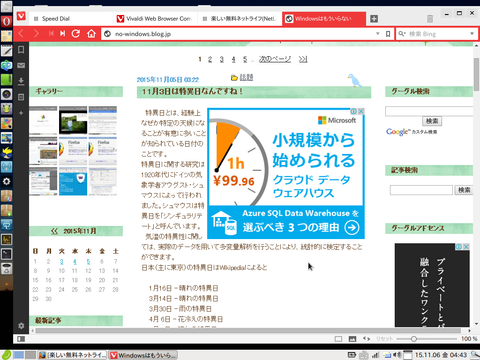Screen dimensions: 480x360
Task: Open Vivaldi settings gear in the panel bar
Action: pos(21,326)
